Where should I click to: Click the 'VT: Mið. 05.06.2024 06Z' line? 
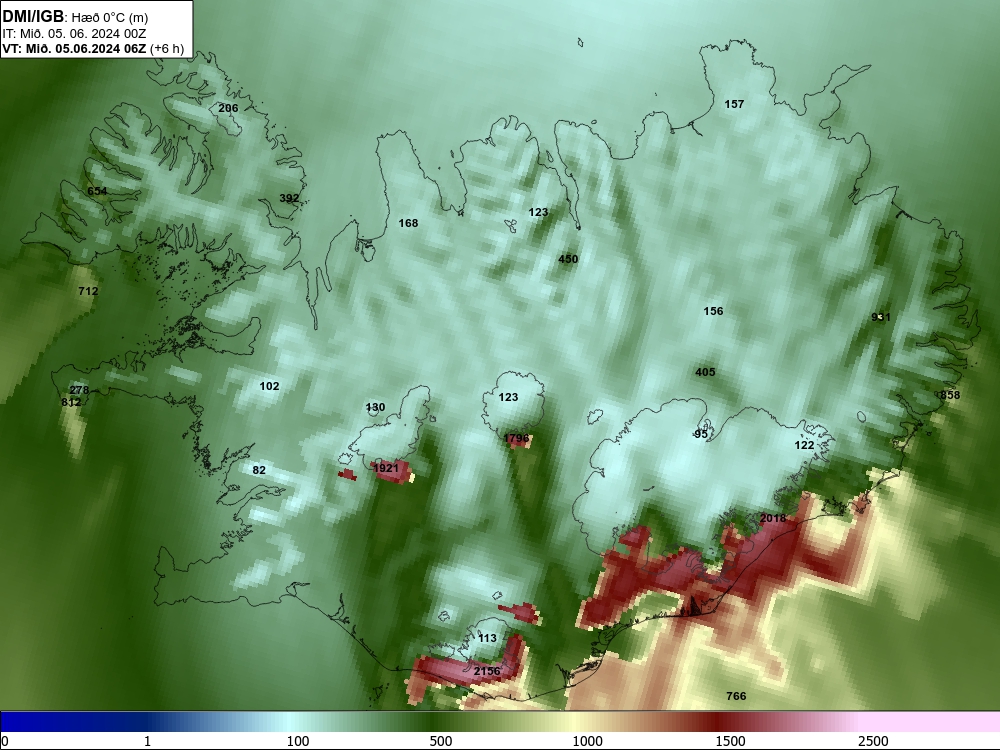coord(74,48)
